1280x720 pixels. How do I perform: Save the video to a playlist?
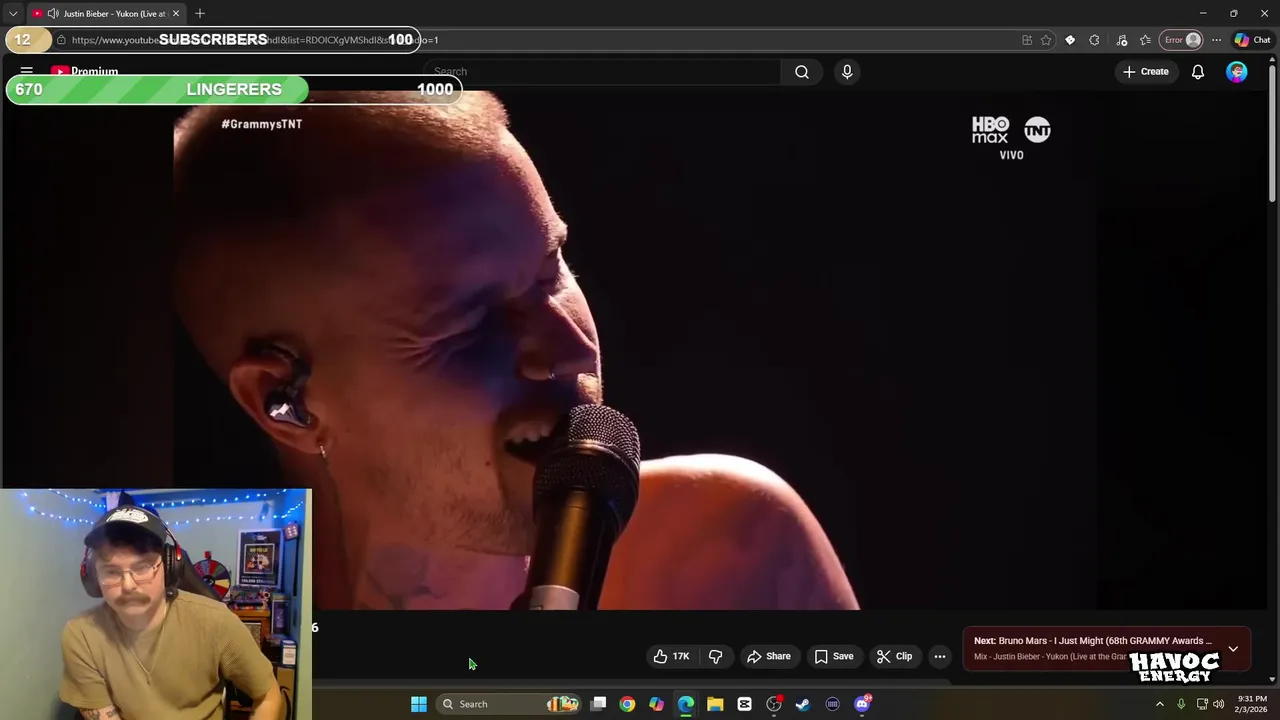click(x=834, y=656)
